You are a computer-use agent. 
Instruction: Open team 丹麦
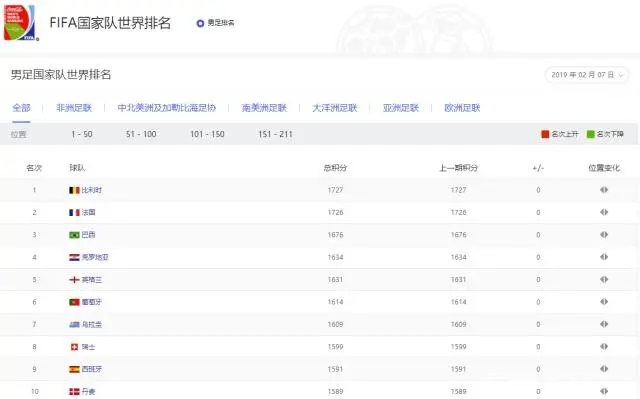click(89, 392)
